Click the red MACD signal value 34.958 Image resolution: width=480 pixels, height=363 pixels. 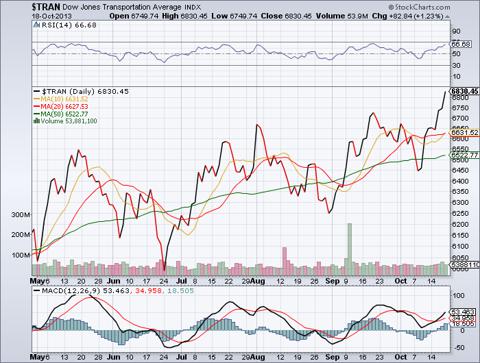point(149,291)
